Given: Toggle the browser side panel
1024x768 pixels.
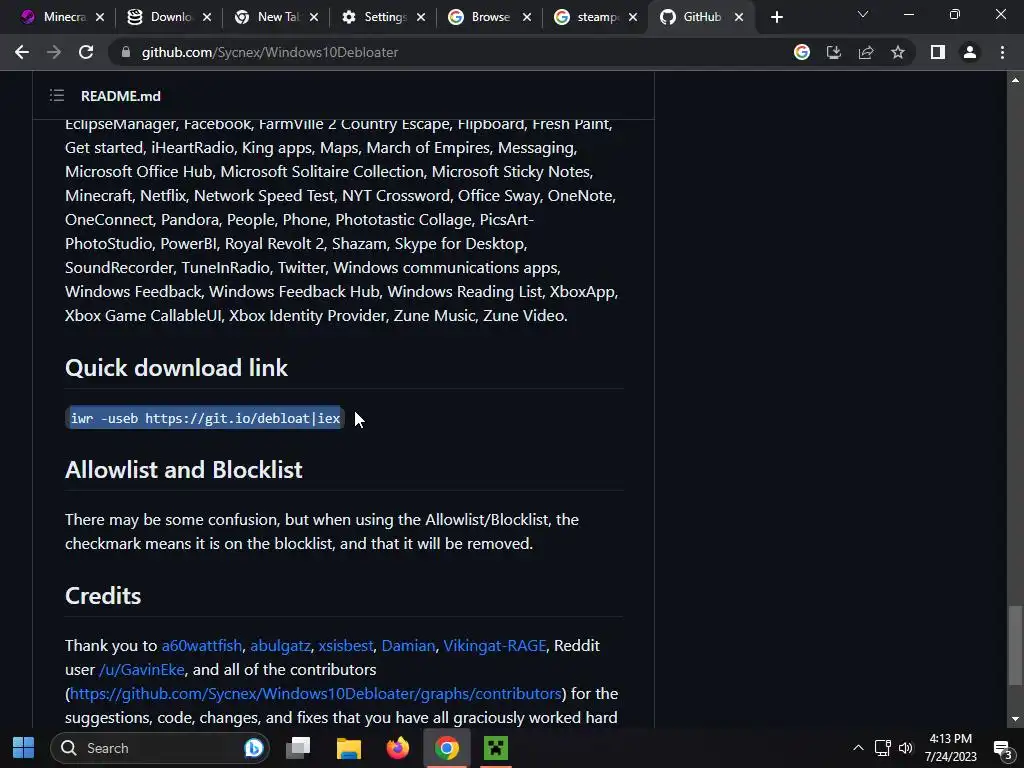Looking at the screenshot, I should click(x=938, y=52).
